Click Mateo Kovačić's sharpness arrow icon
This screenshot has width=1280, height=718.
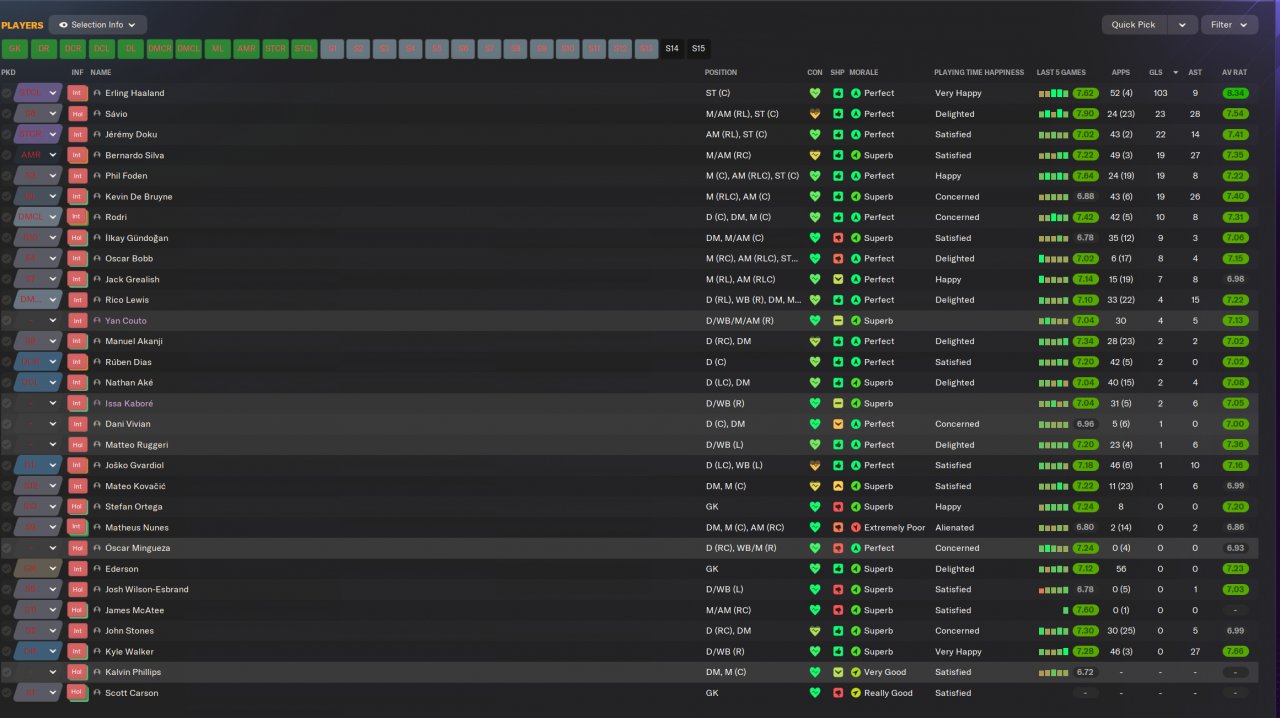coord(838,486)
